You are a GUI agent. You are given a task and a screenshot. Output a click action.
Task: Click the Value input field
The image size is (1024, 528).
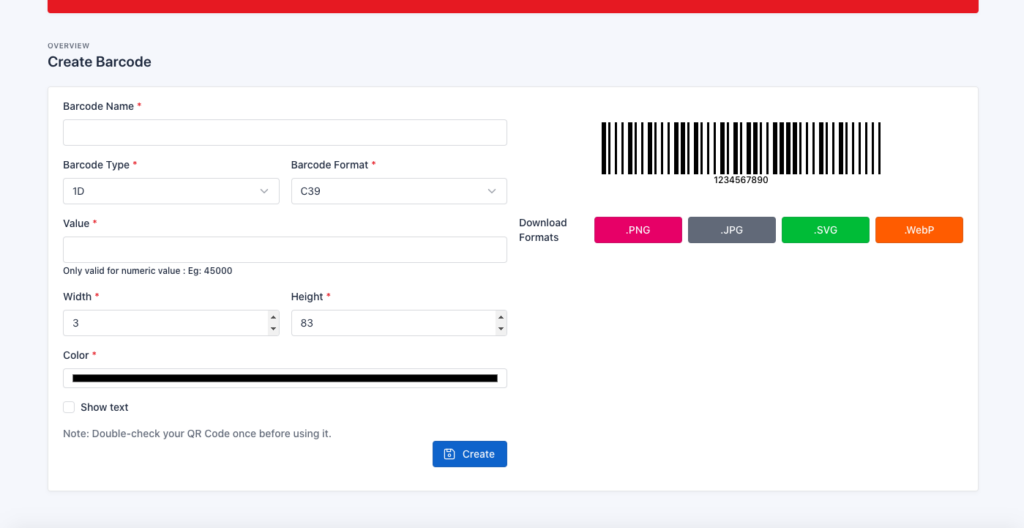(x=285, y=250)
